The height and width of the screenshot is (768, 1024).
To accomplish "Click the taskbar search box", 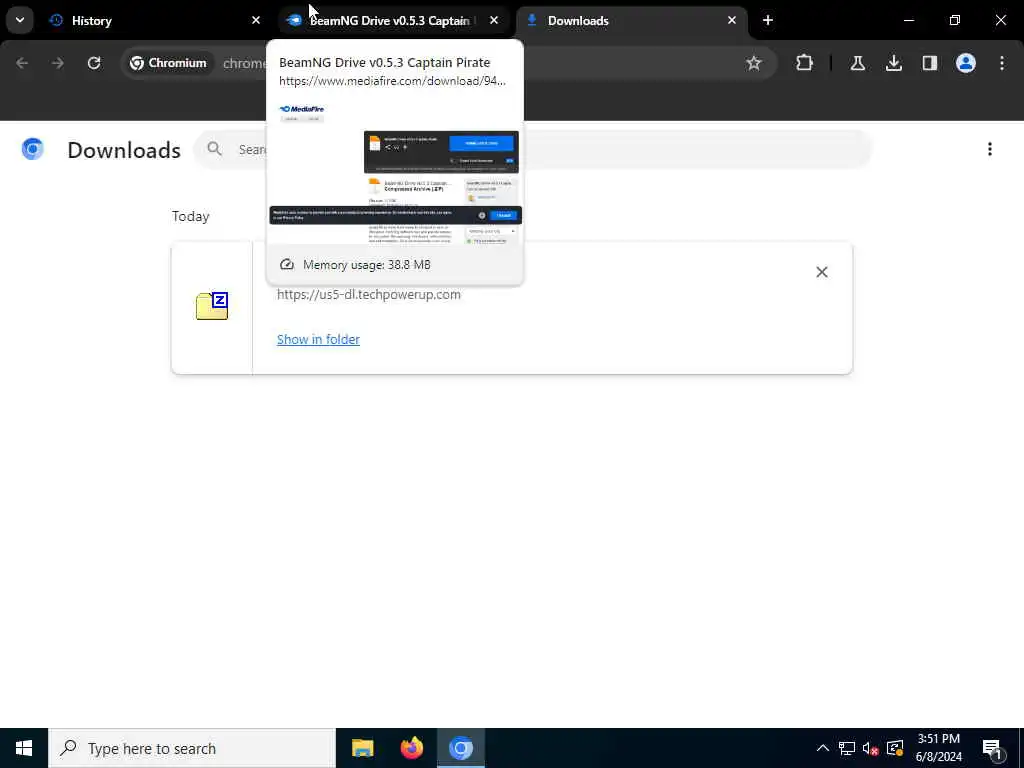I will tap(192, 748).
